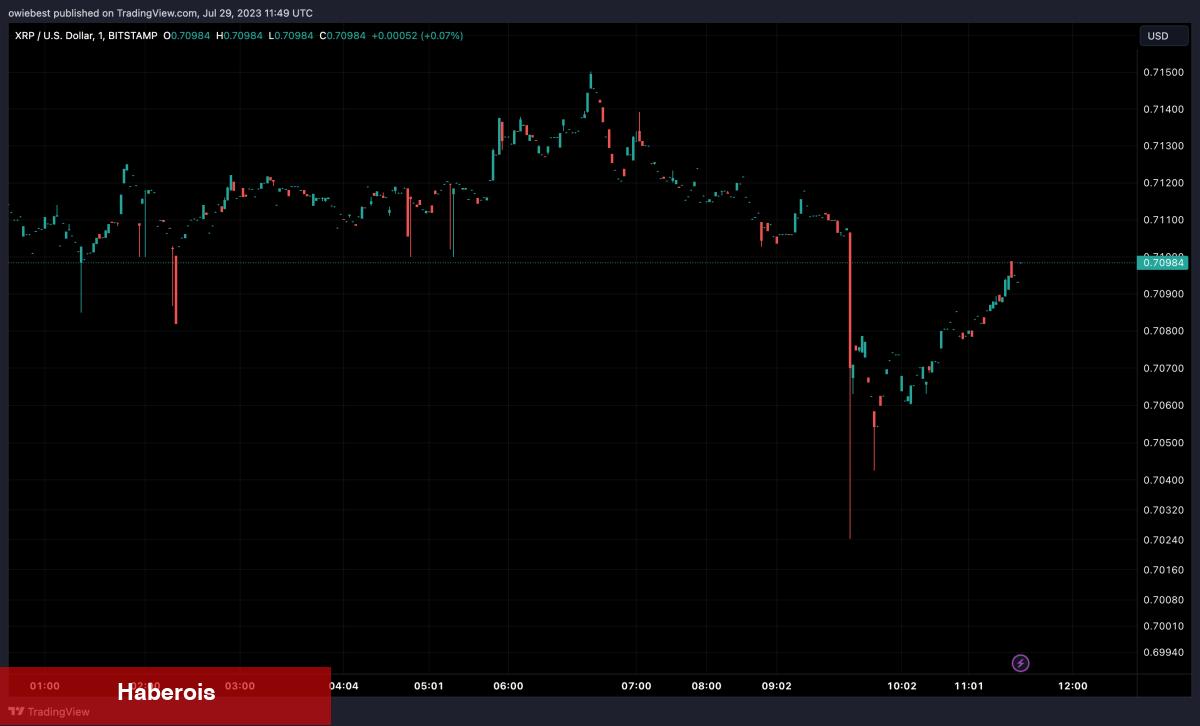Click the 05:01 time axis label
The image size is (1200, 726).
click(x=428, y=686)
